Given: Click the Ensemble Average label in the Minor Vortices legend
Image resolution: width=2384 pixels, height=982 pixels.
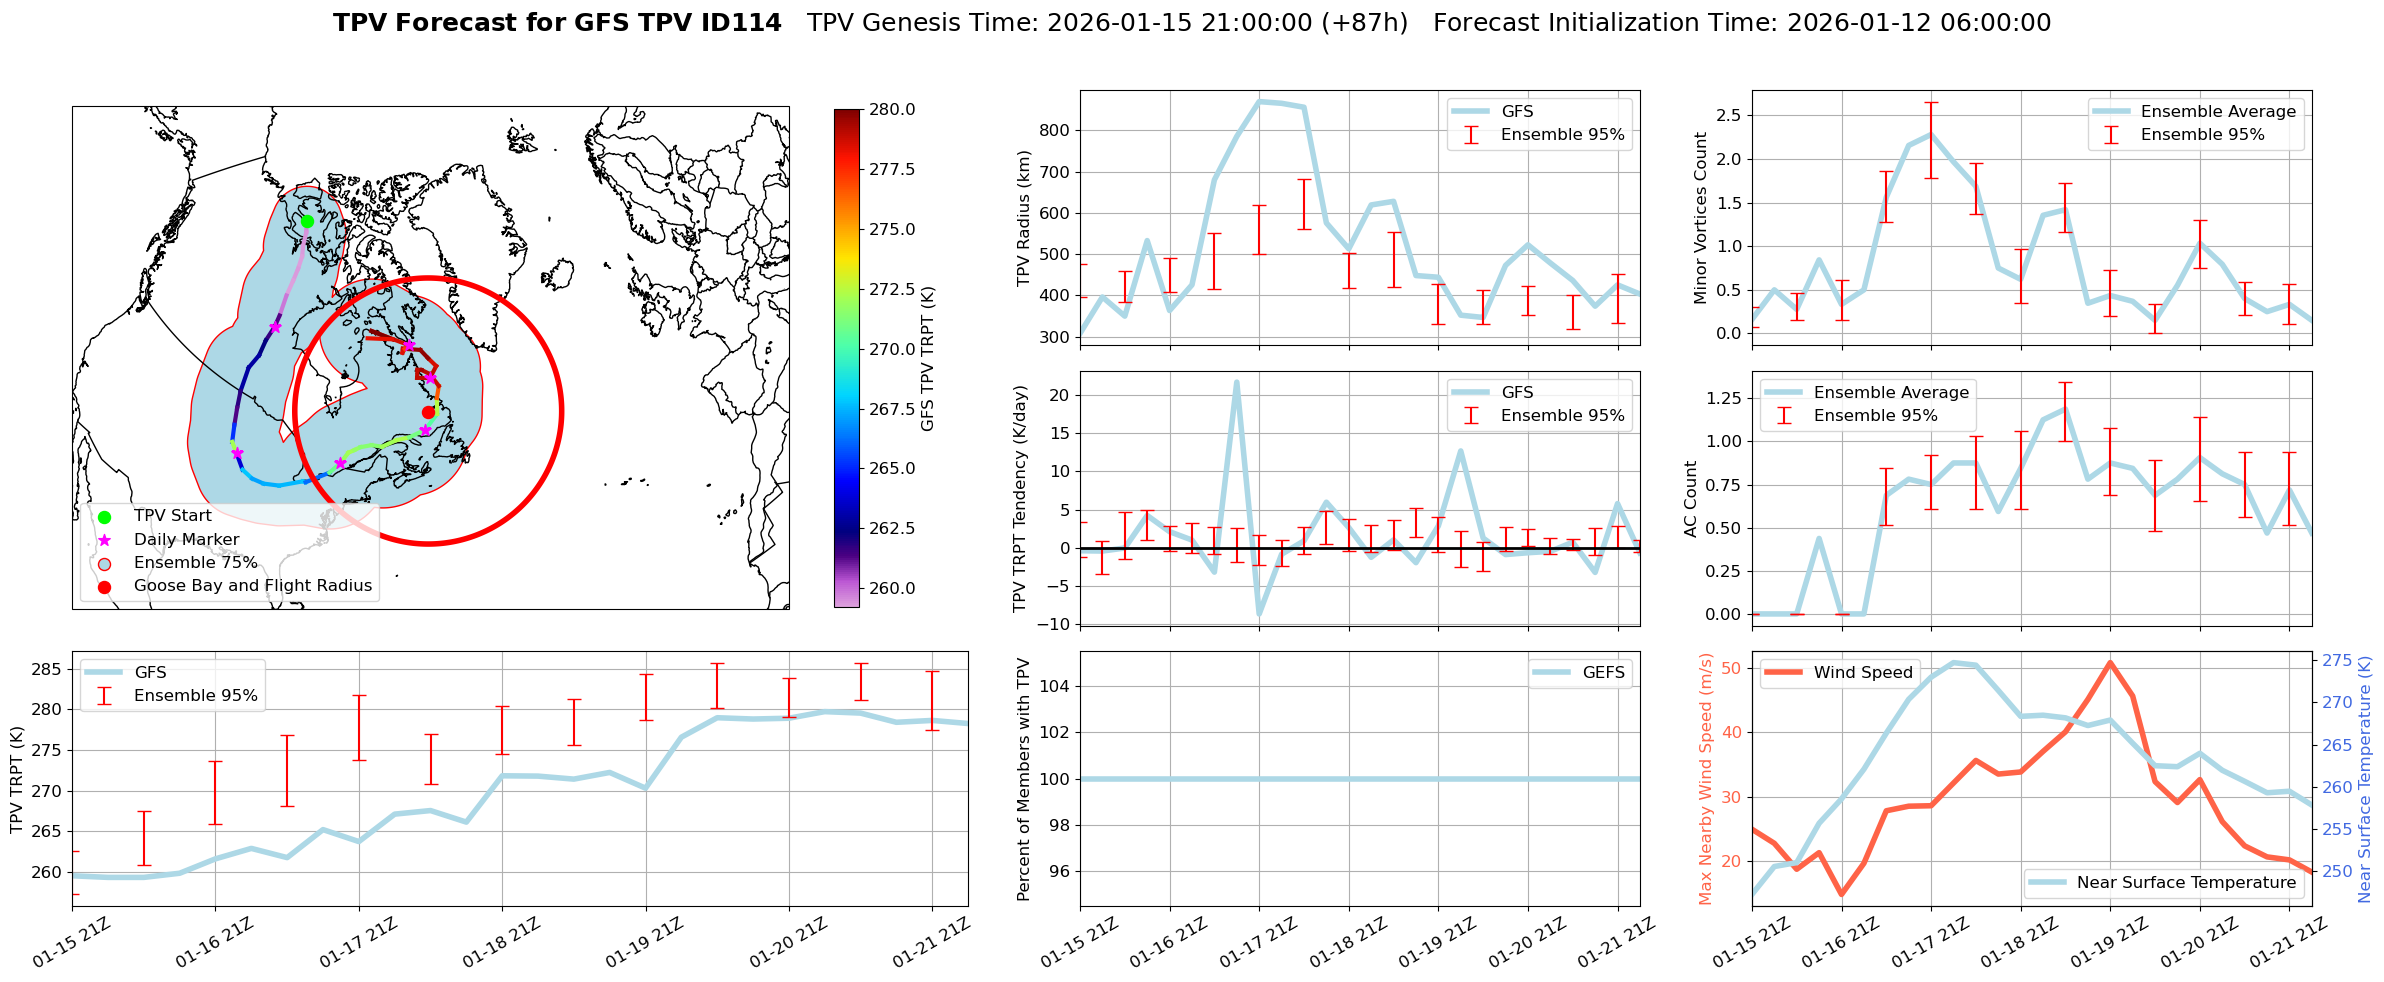Looking at the screenshot, I should coord(2217,112).
